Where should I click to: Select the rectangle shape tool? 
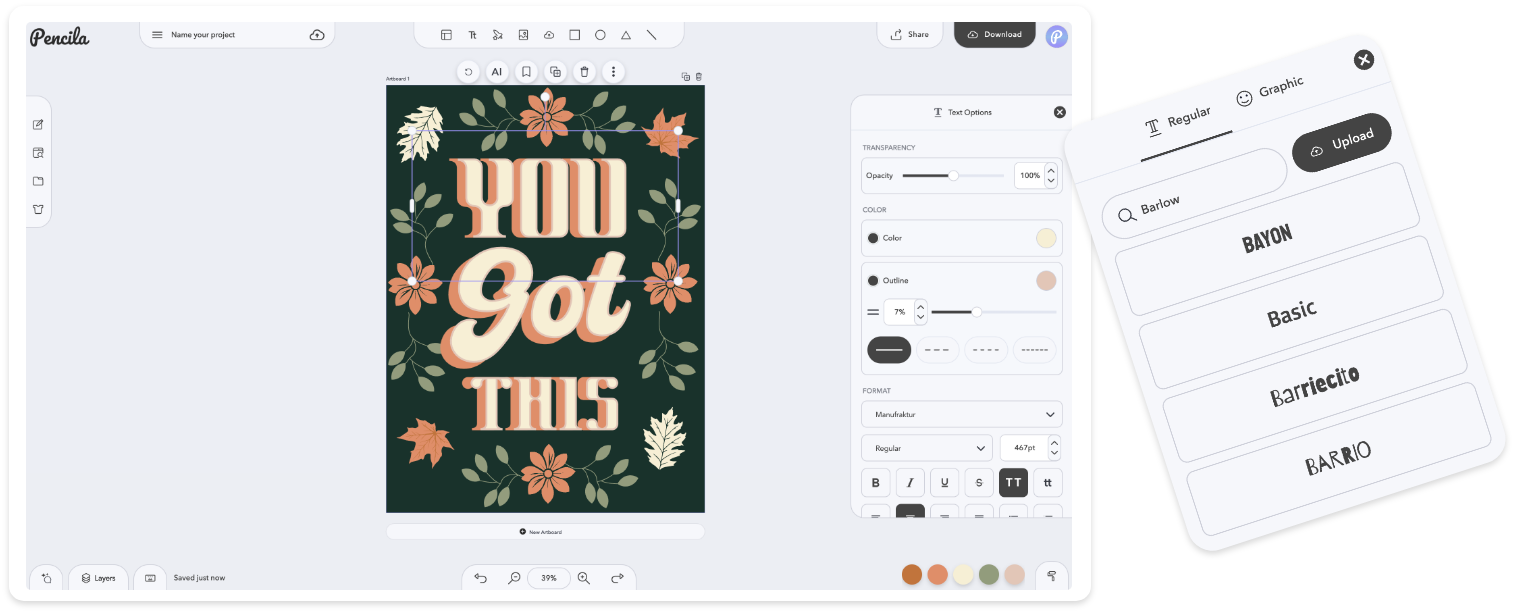pos(575,35)
